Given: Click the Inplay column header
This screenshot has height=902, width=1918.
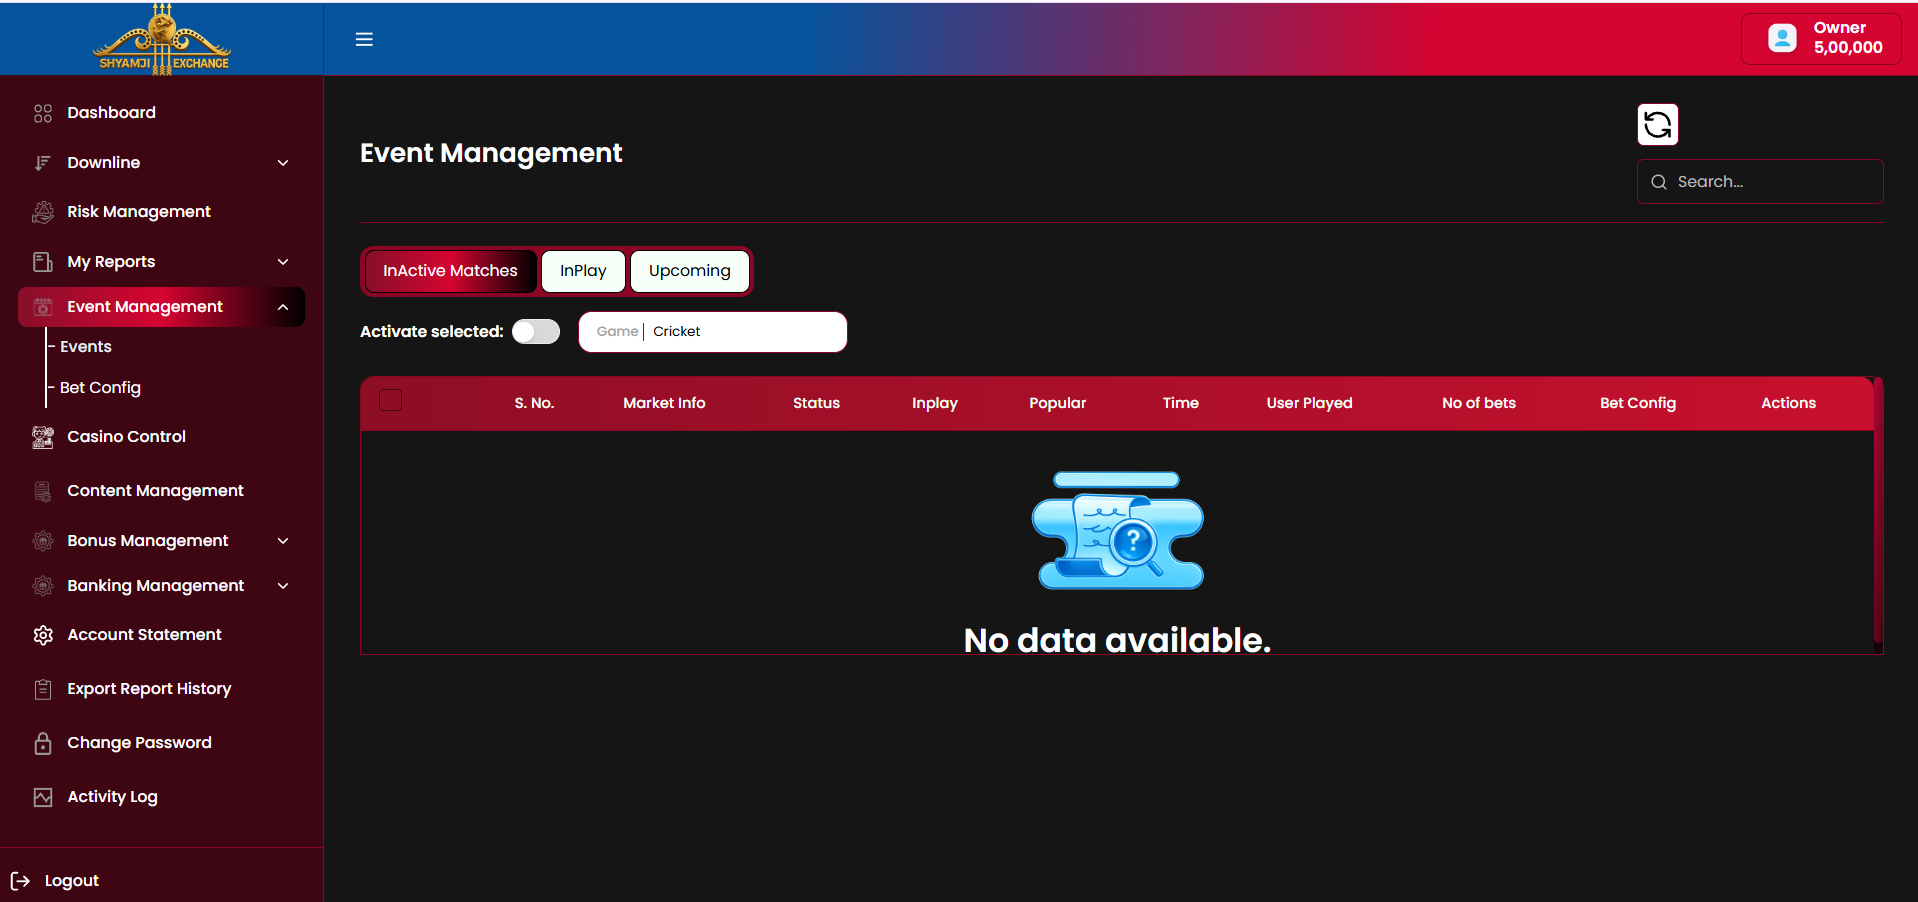Looking at the screenshot, I should click(935, 403).
